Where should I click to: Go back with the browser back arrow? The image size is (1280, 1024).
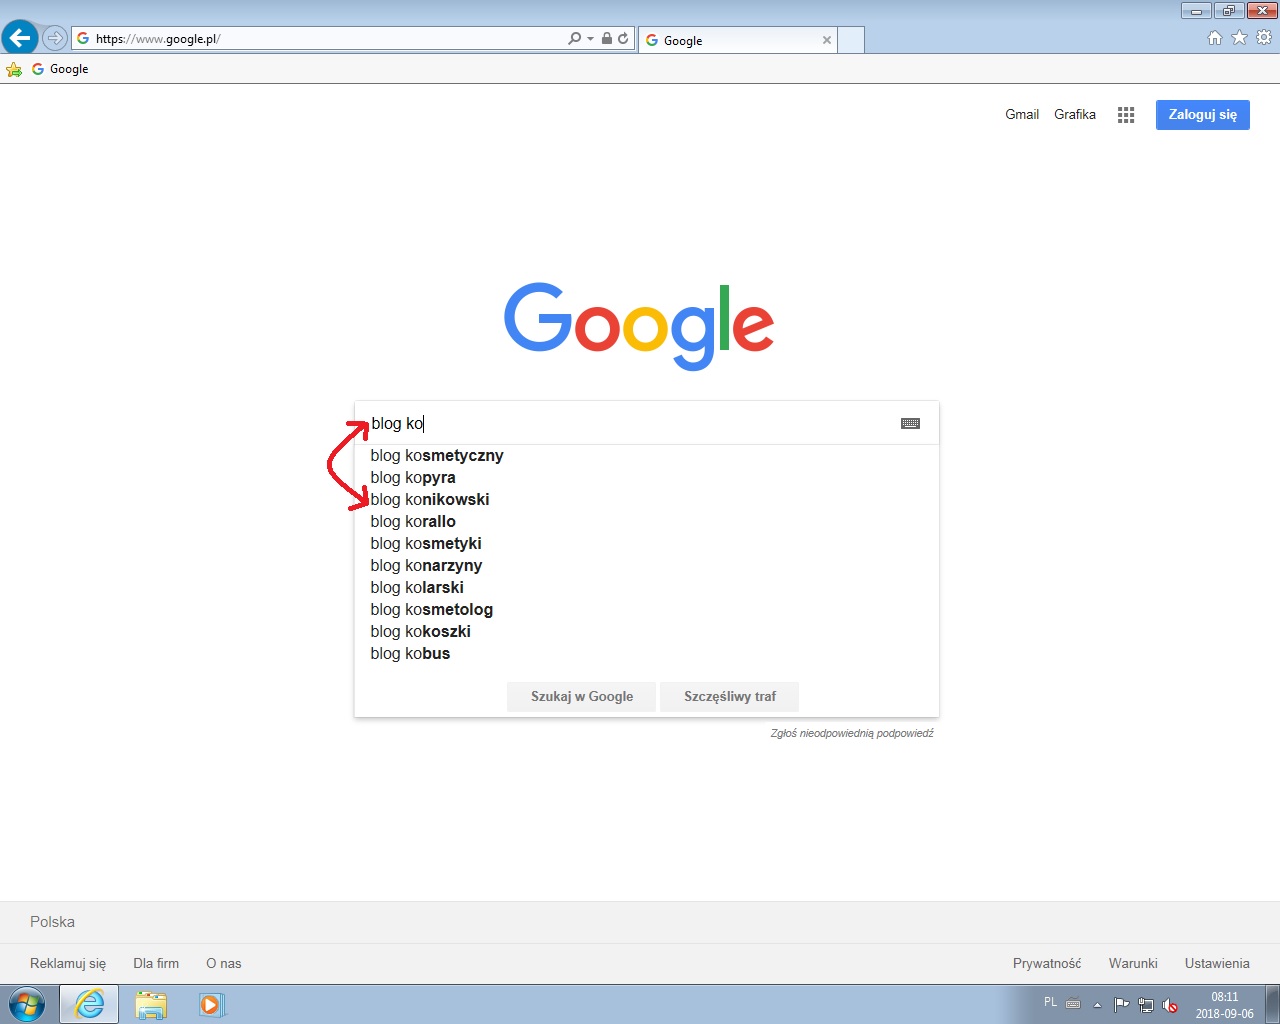point(20,38)
